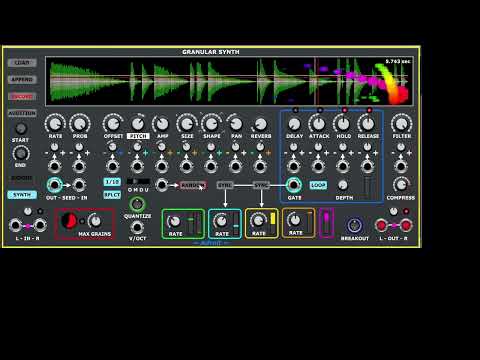This screenshot has height=360, width=480.
Task: Click the LOAD sample button
Action: click(22, 63)
